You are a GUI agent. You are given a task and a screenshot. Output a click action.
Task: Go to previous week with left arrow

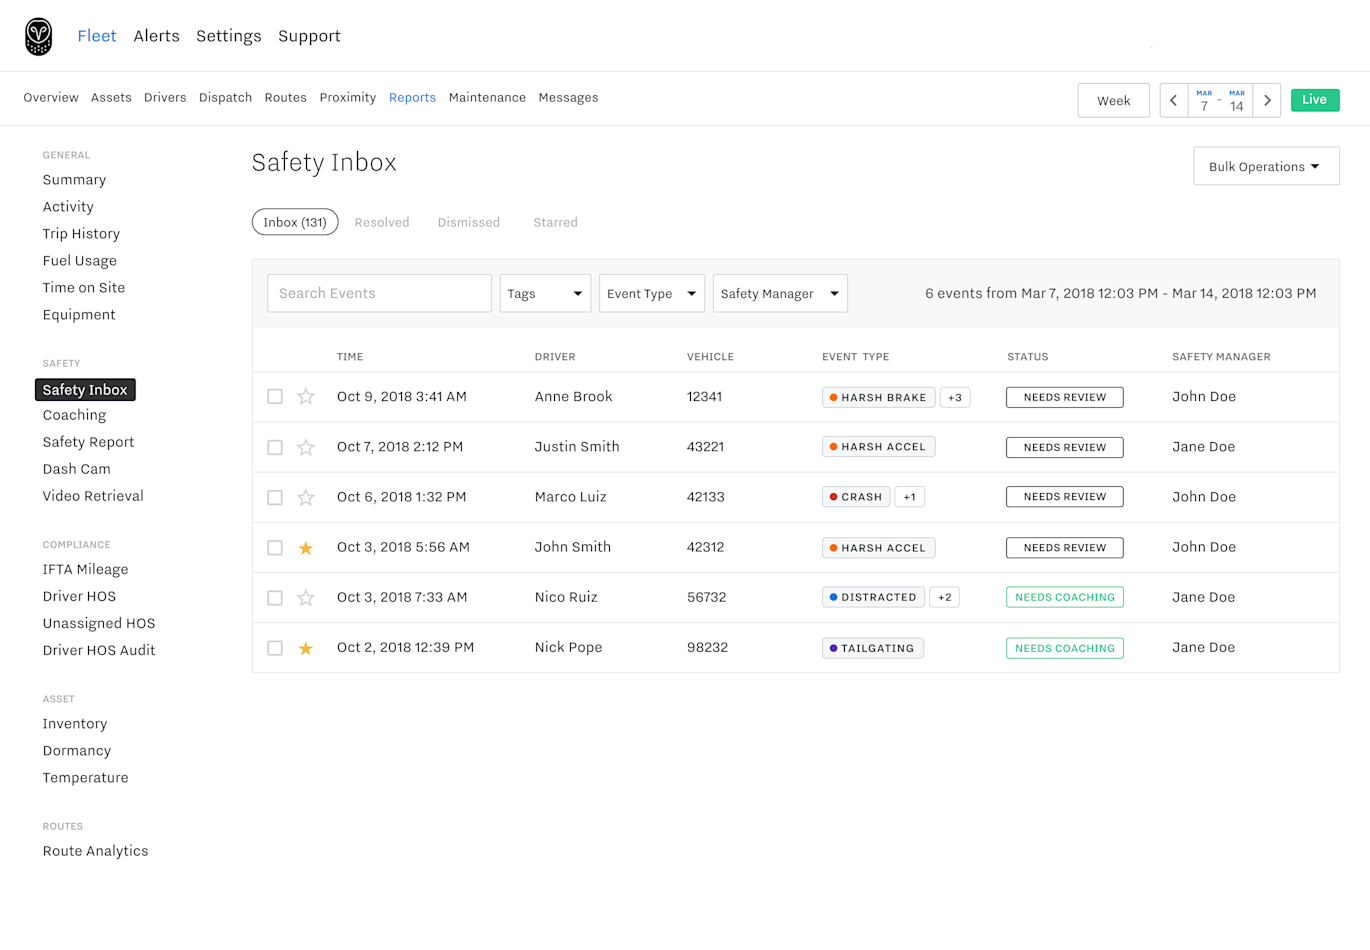[x=1174, y=100]
